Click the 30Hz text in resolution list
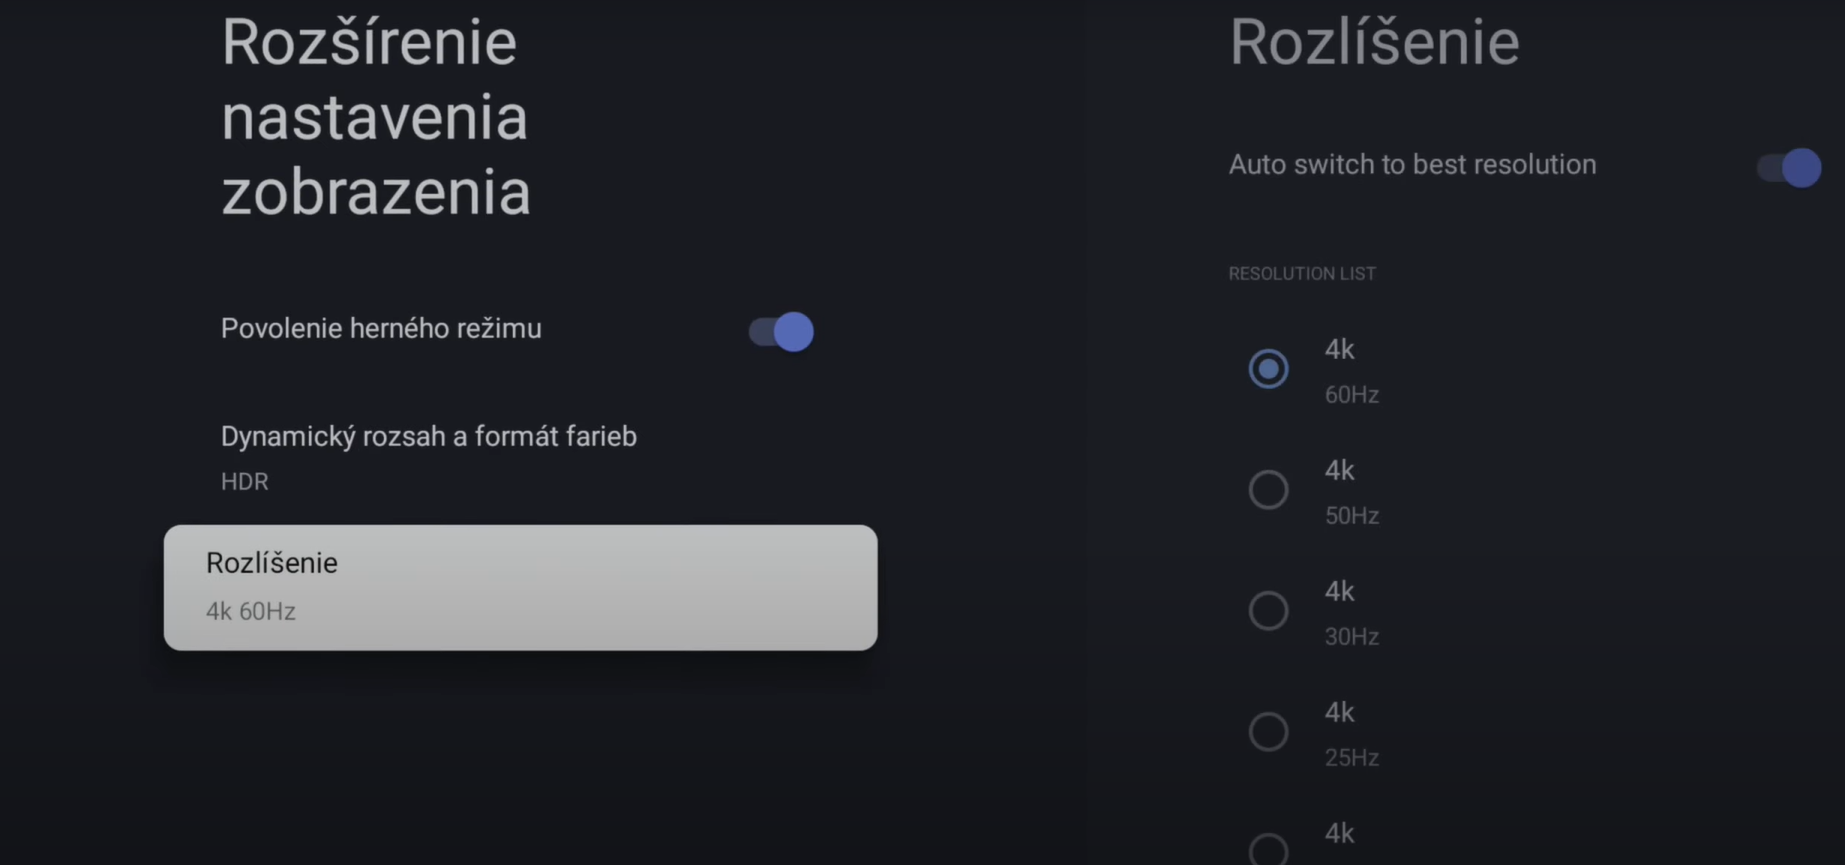This screenshot has width=1845, height=865. coord(1352,637)
